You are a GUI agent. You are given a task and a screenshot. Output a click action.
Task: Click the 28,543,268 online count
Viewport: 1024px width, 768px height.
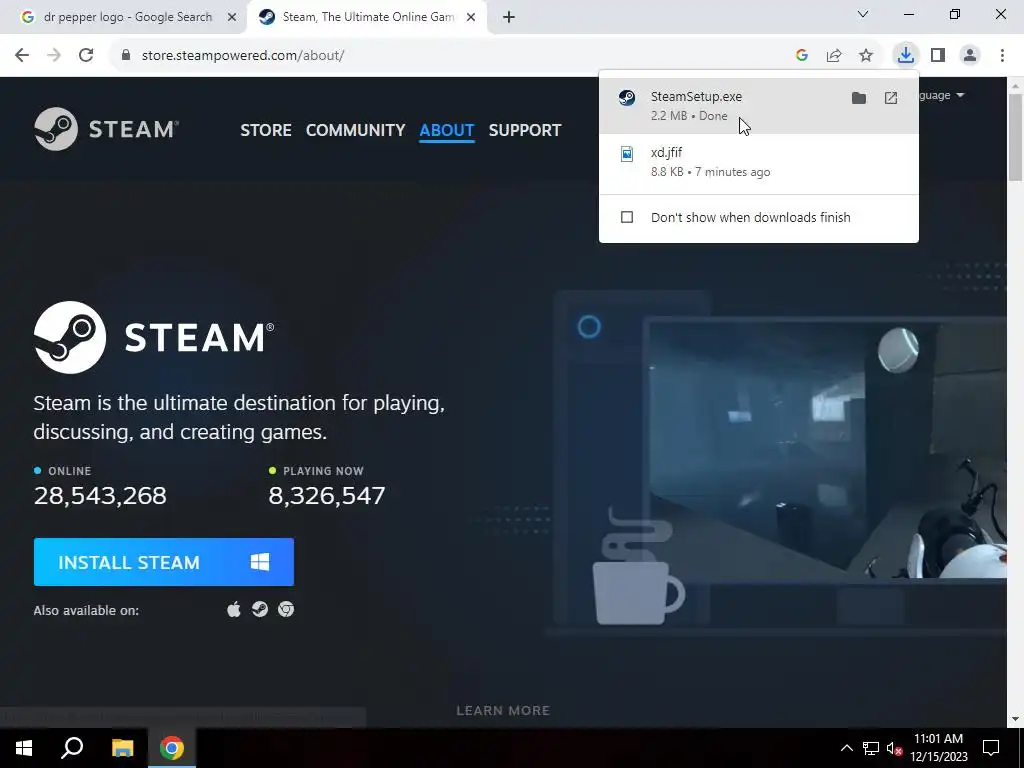click(x=100, y=496)
